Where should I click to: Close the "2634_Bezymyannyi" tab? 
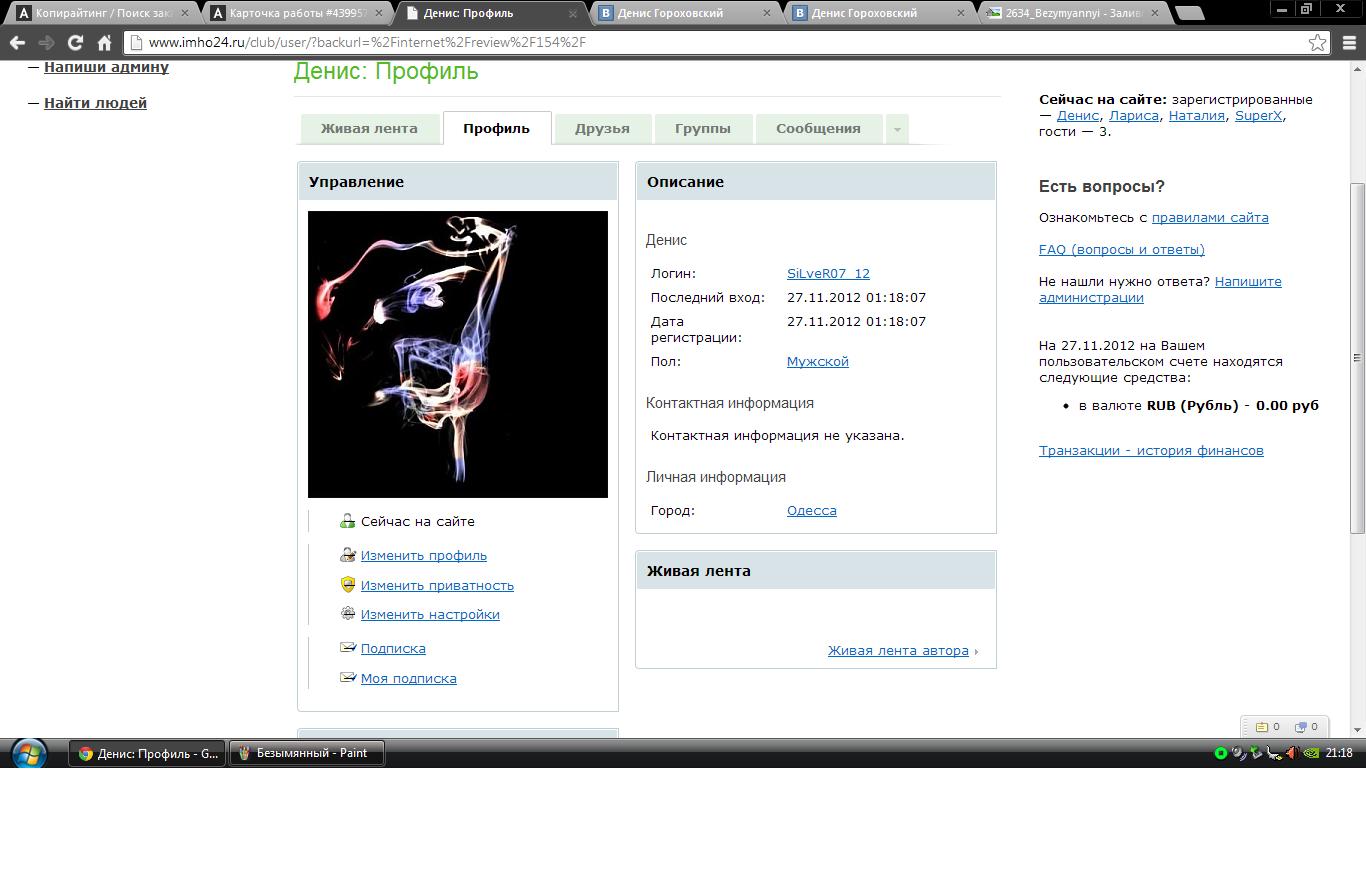click(1155, 13)
